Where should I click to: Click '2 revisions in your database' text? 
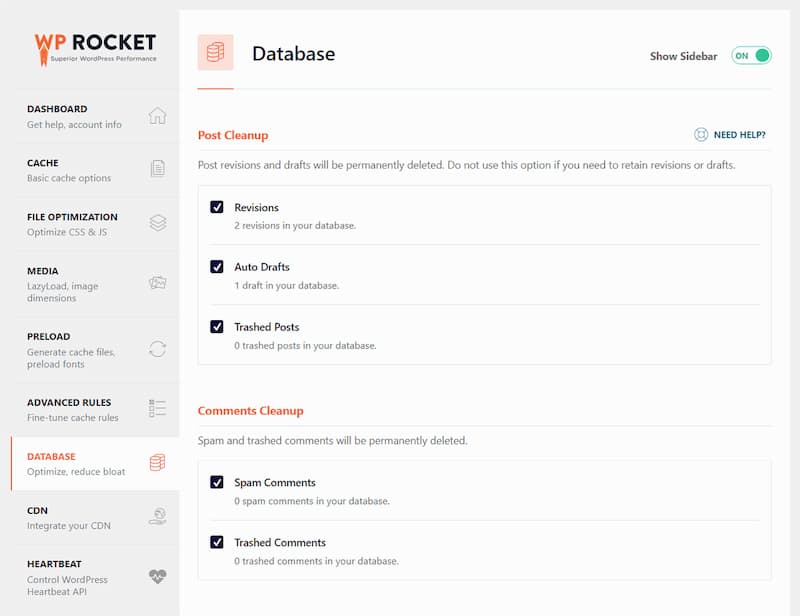[x=295, y=226]
